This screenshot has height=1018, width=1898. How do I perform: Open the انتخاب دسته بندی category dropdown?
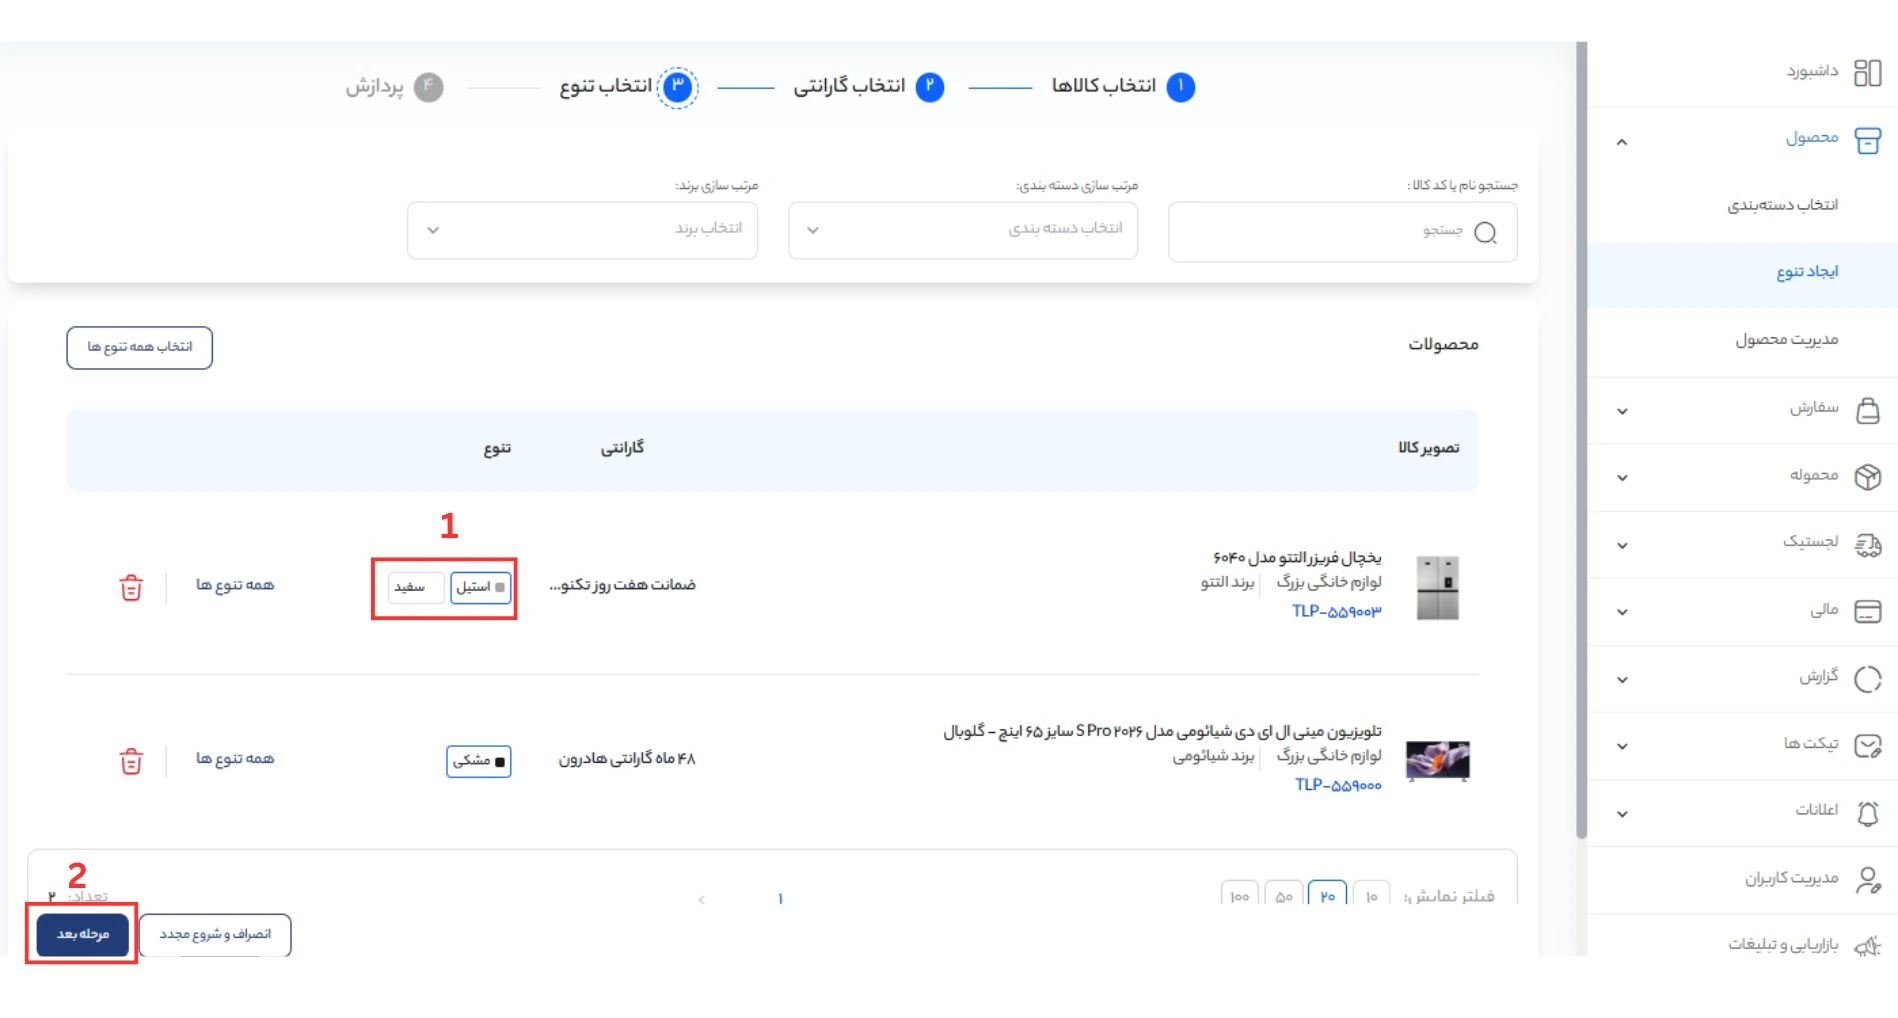click(963, 230)
